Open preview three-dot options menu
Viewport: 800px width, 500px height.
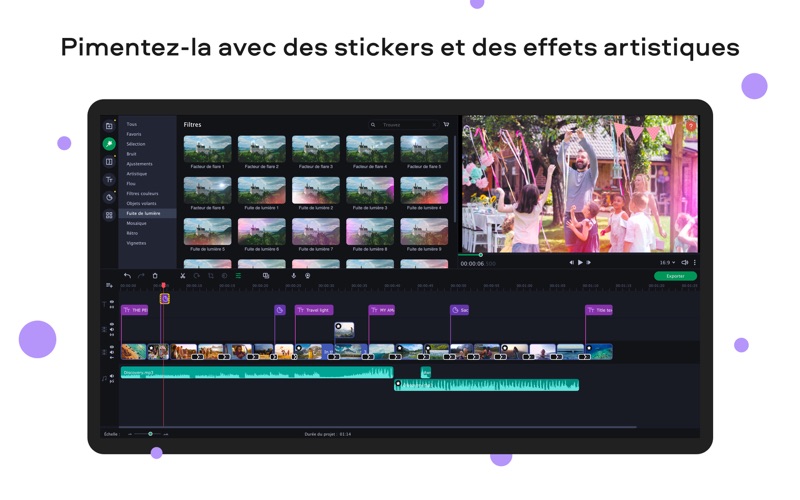coord(694,263)
